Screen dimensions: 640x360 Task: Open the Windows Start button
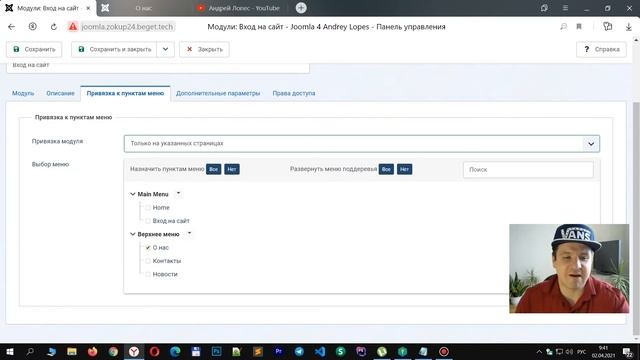[x=10, y=351]
